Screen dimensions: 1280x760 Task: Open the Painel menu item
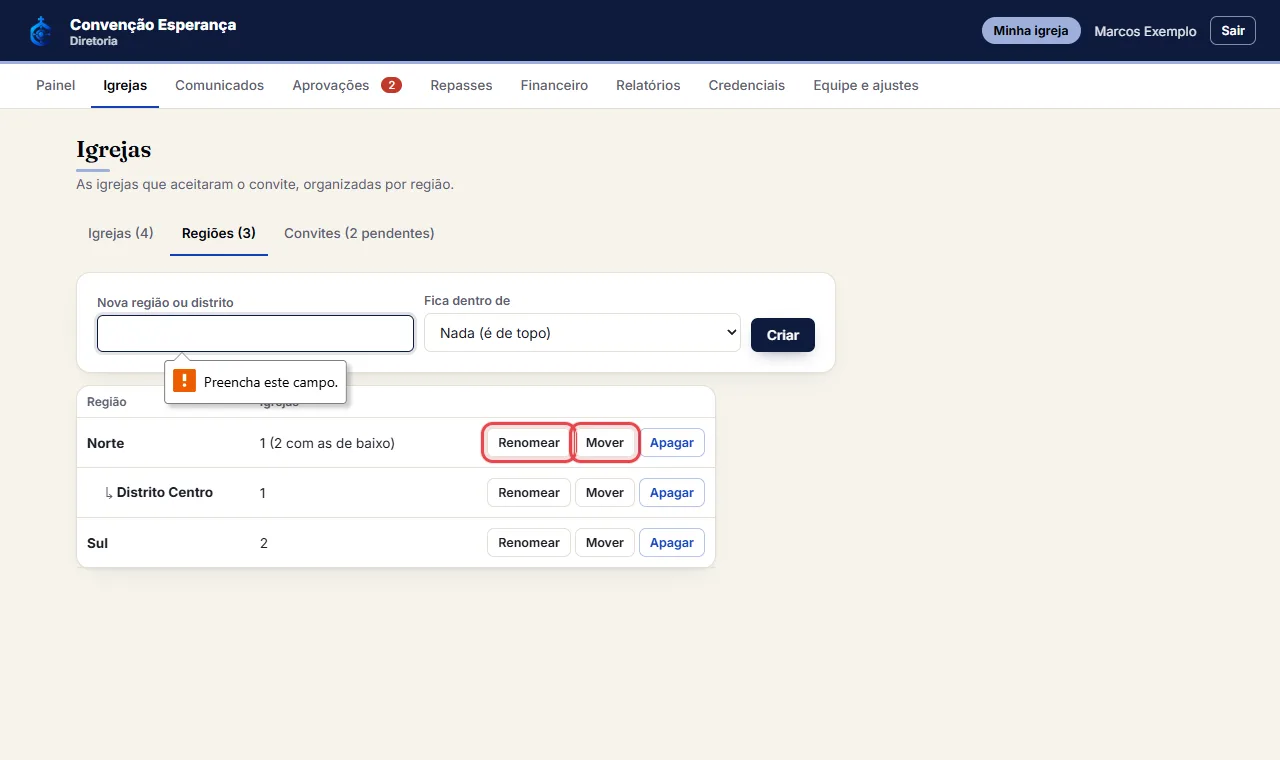pos(56,86)
